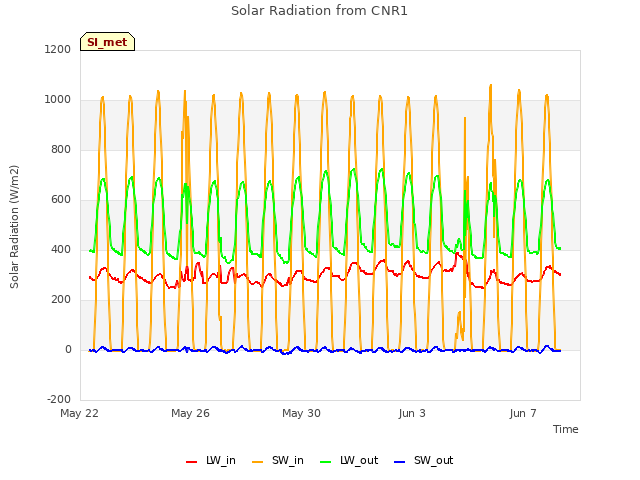
Task: Click the x-axis title Time
Action: click(x=566, y=429)
